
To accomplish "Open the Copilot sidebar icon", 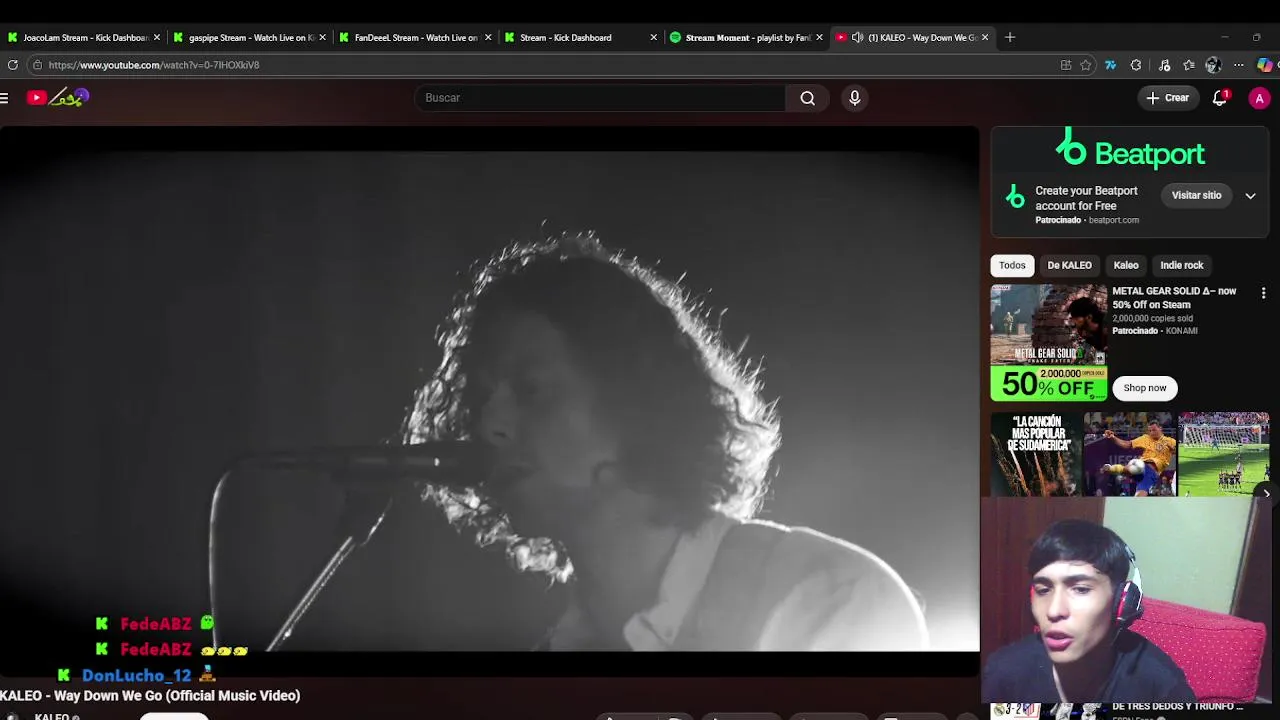I will coord(1265,65).
